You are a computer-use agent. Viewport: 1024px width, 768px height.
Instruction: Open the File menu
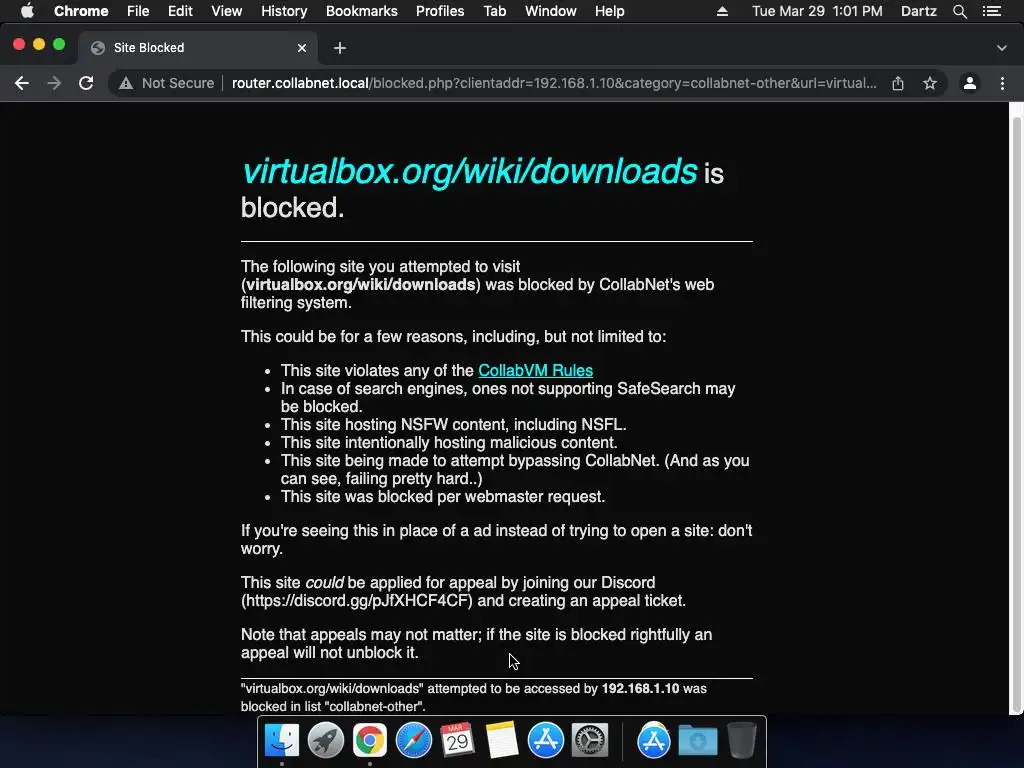click(138, 11)
